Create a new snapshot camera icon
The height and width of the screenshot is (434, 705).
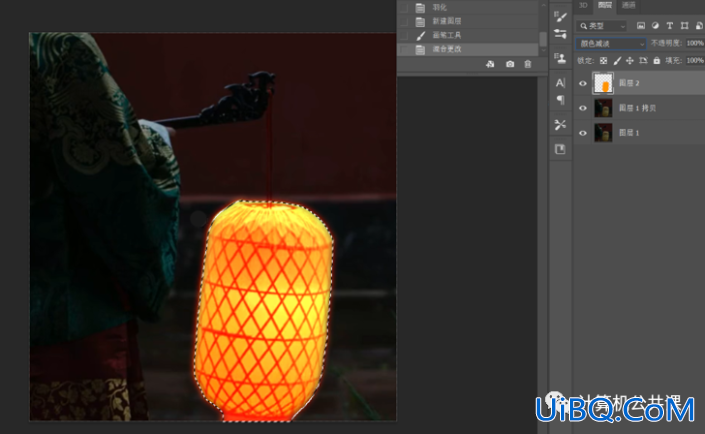509,64
